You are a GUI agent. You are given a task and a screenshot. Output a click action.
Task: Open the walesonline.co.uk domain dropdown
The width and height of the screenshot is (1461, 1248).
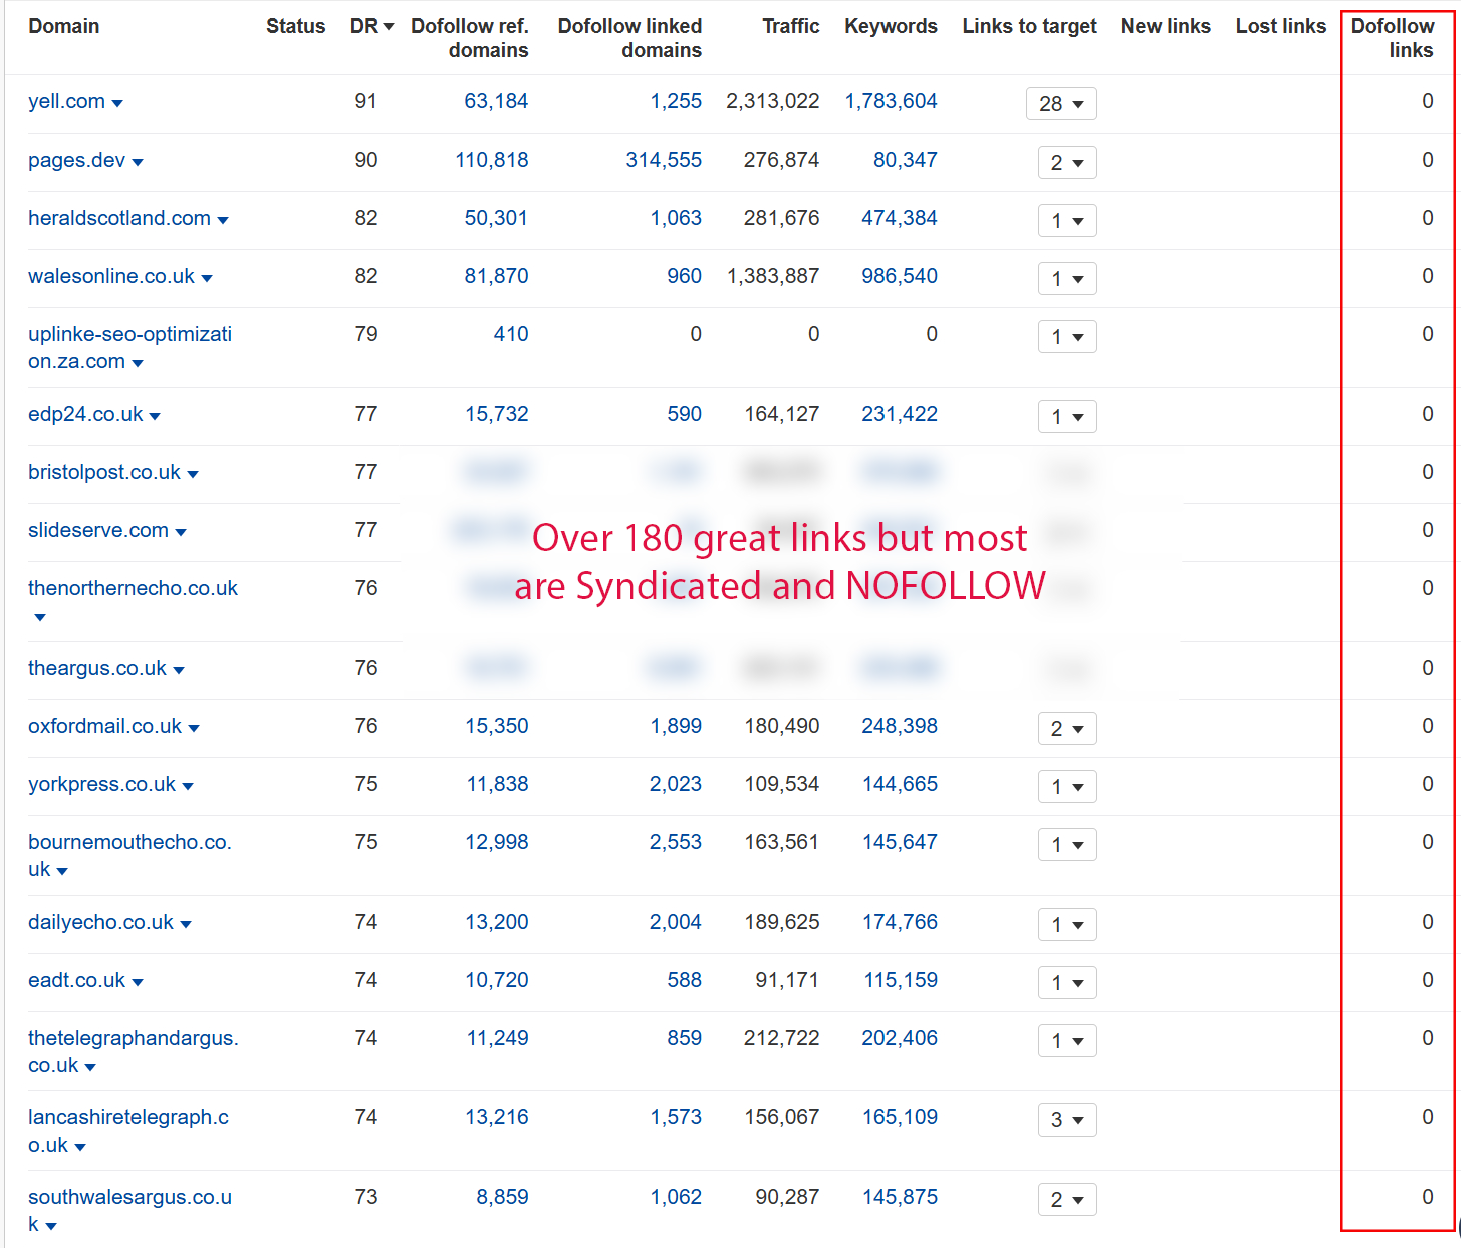click(x=207, y=278)
